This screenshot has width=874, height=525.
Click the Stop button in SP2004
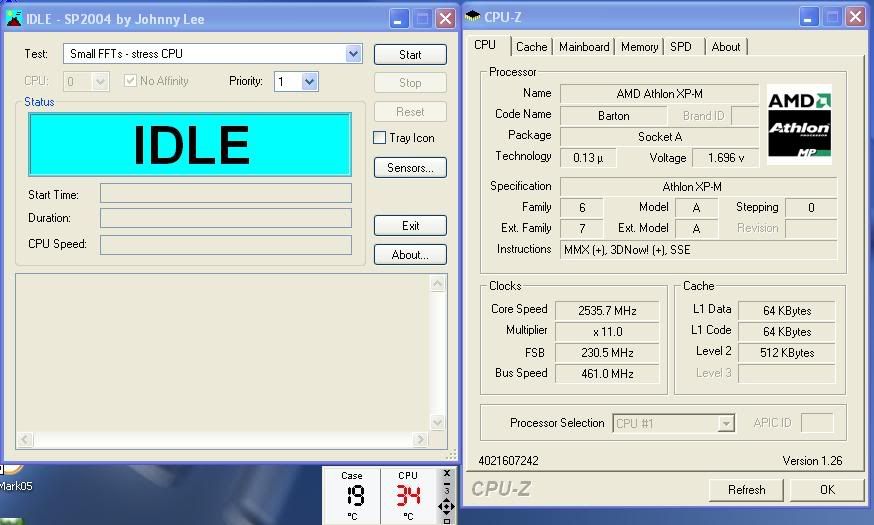[410, 83]
